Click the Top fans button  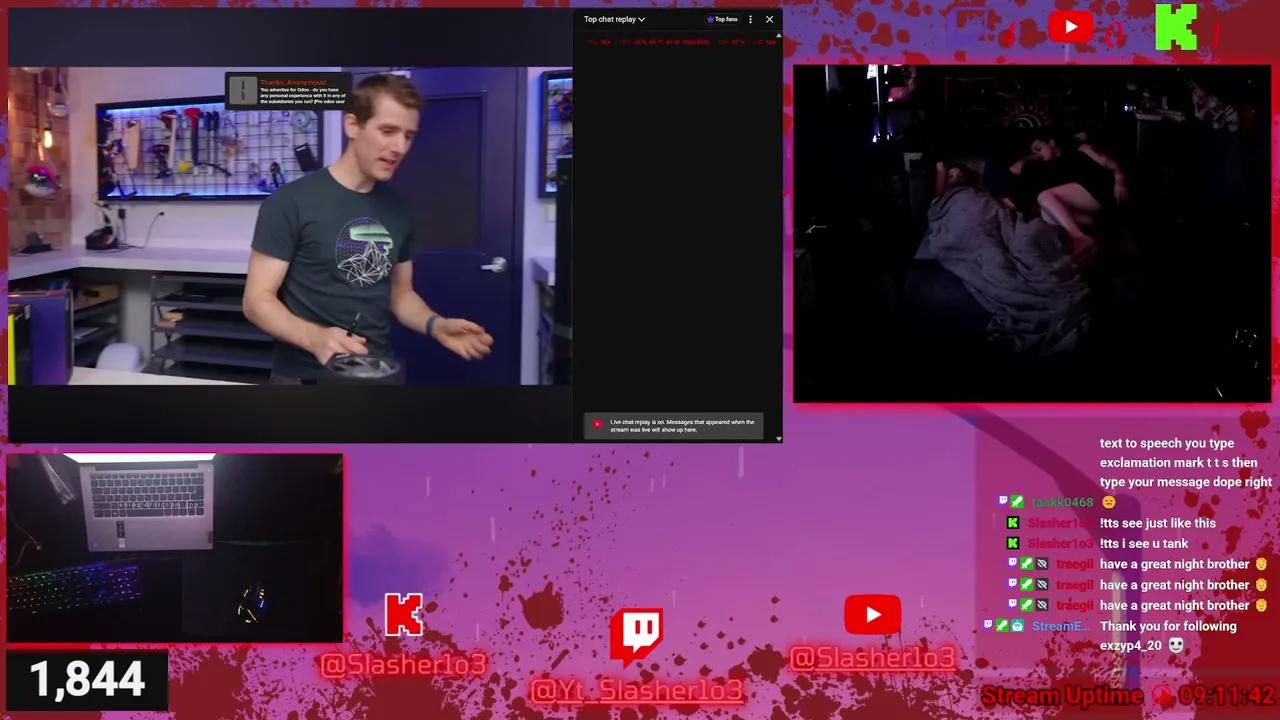tap(722, 19)
